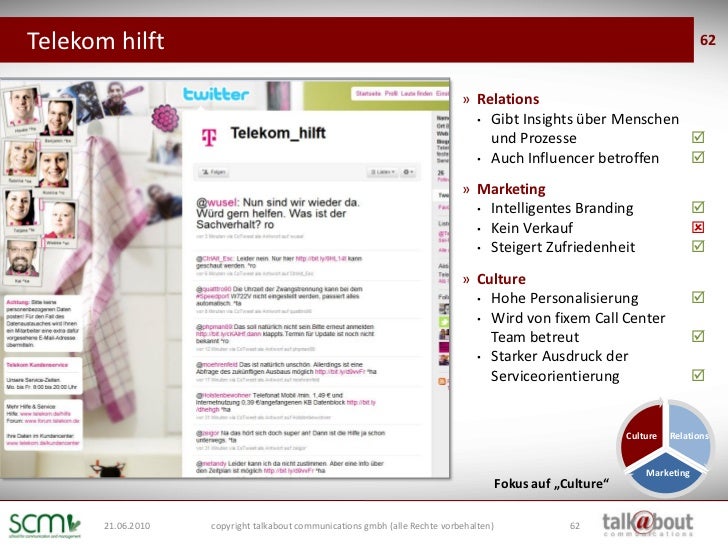This screenshot has height=546, width=728.
Task: Click the @moehrenfeld mention
Action: point(216,364)
